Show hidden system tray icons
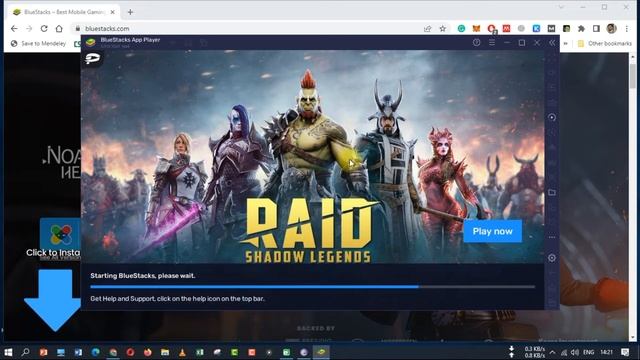The height and width of the screenshot is (360, 640). (552, 352)
